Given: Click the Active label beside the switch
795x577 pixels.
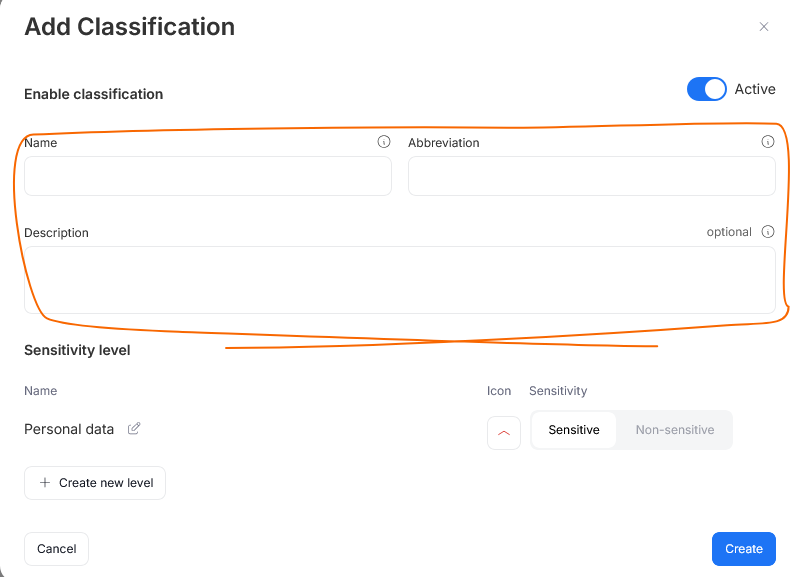Looking at the screenshot, I should click(755, 89).
